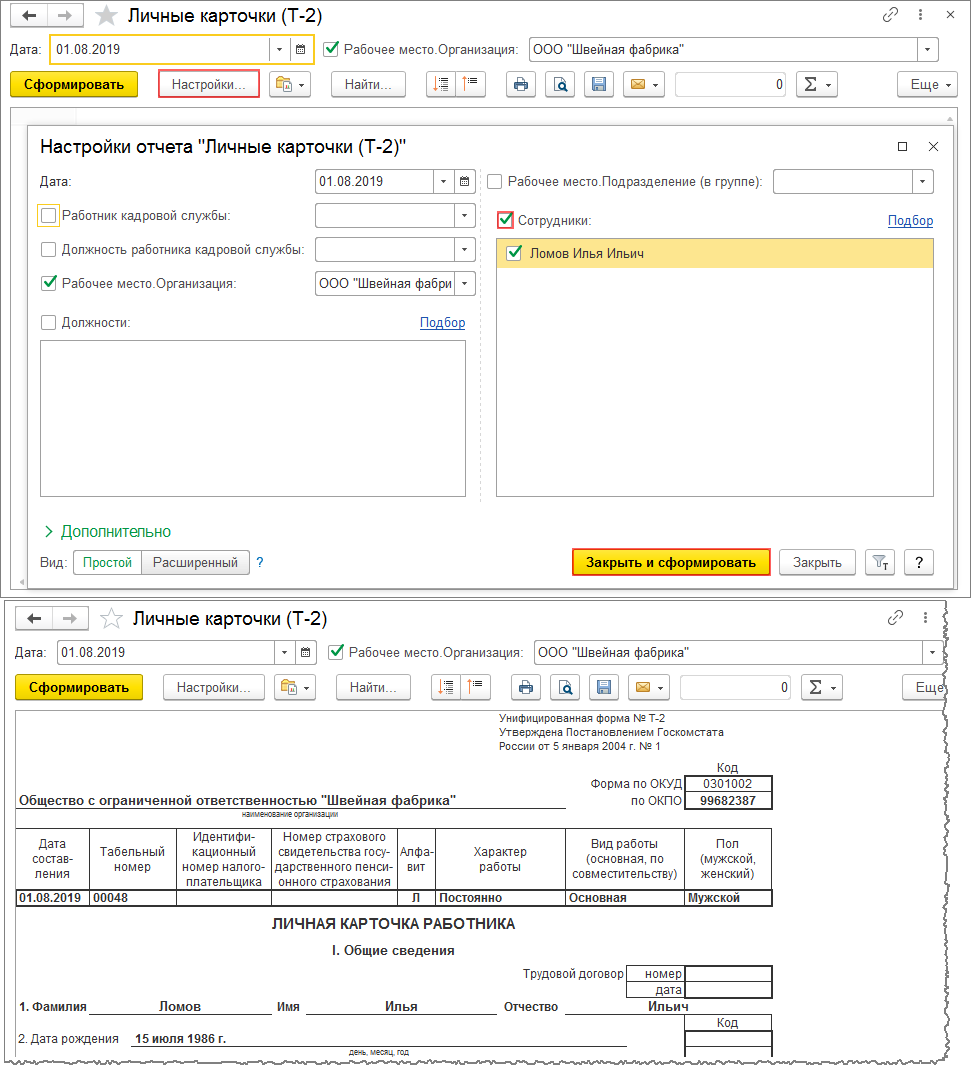Open Работник кадровой службы dropdown

click(x=464, y=215)
